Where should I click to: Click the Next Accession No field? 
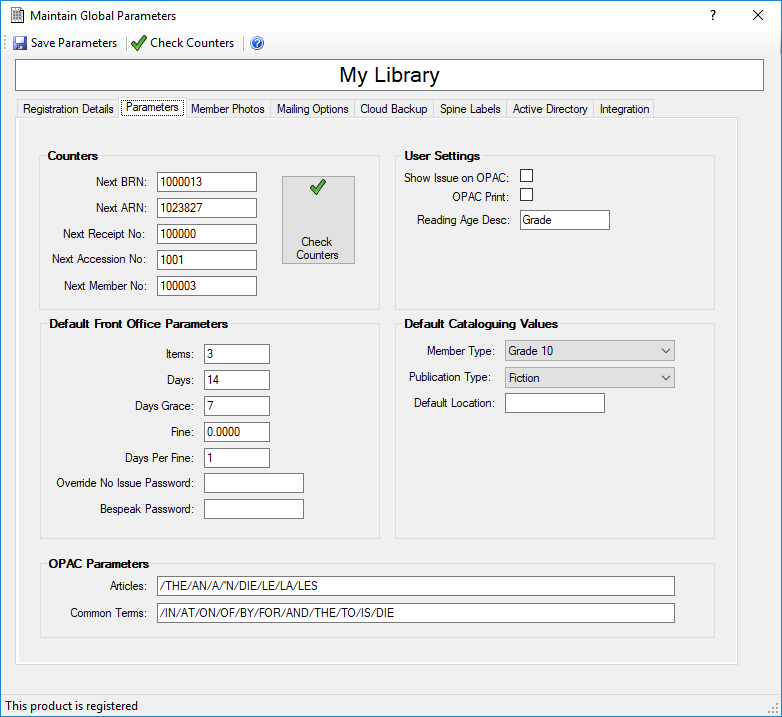click(207, 260)
